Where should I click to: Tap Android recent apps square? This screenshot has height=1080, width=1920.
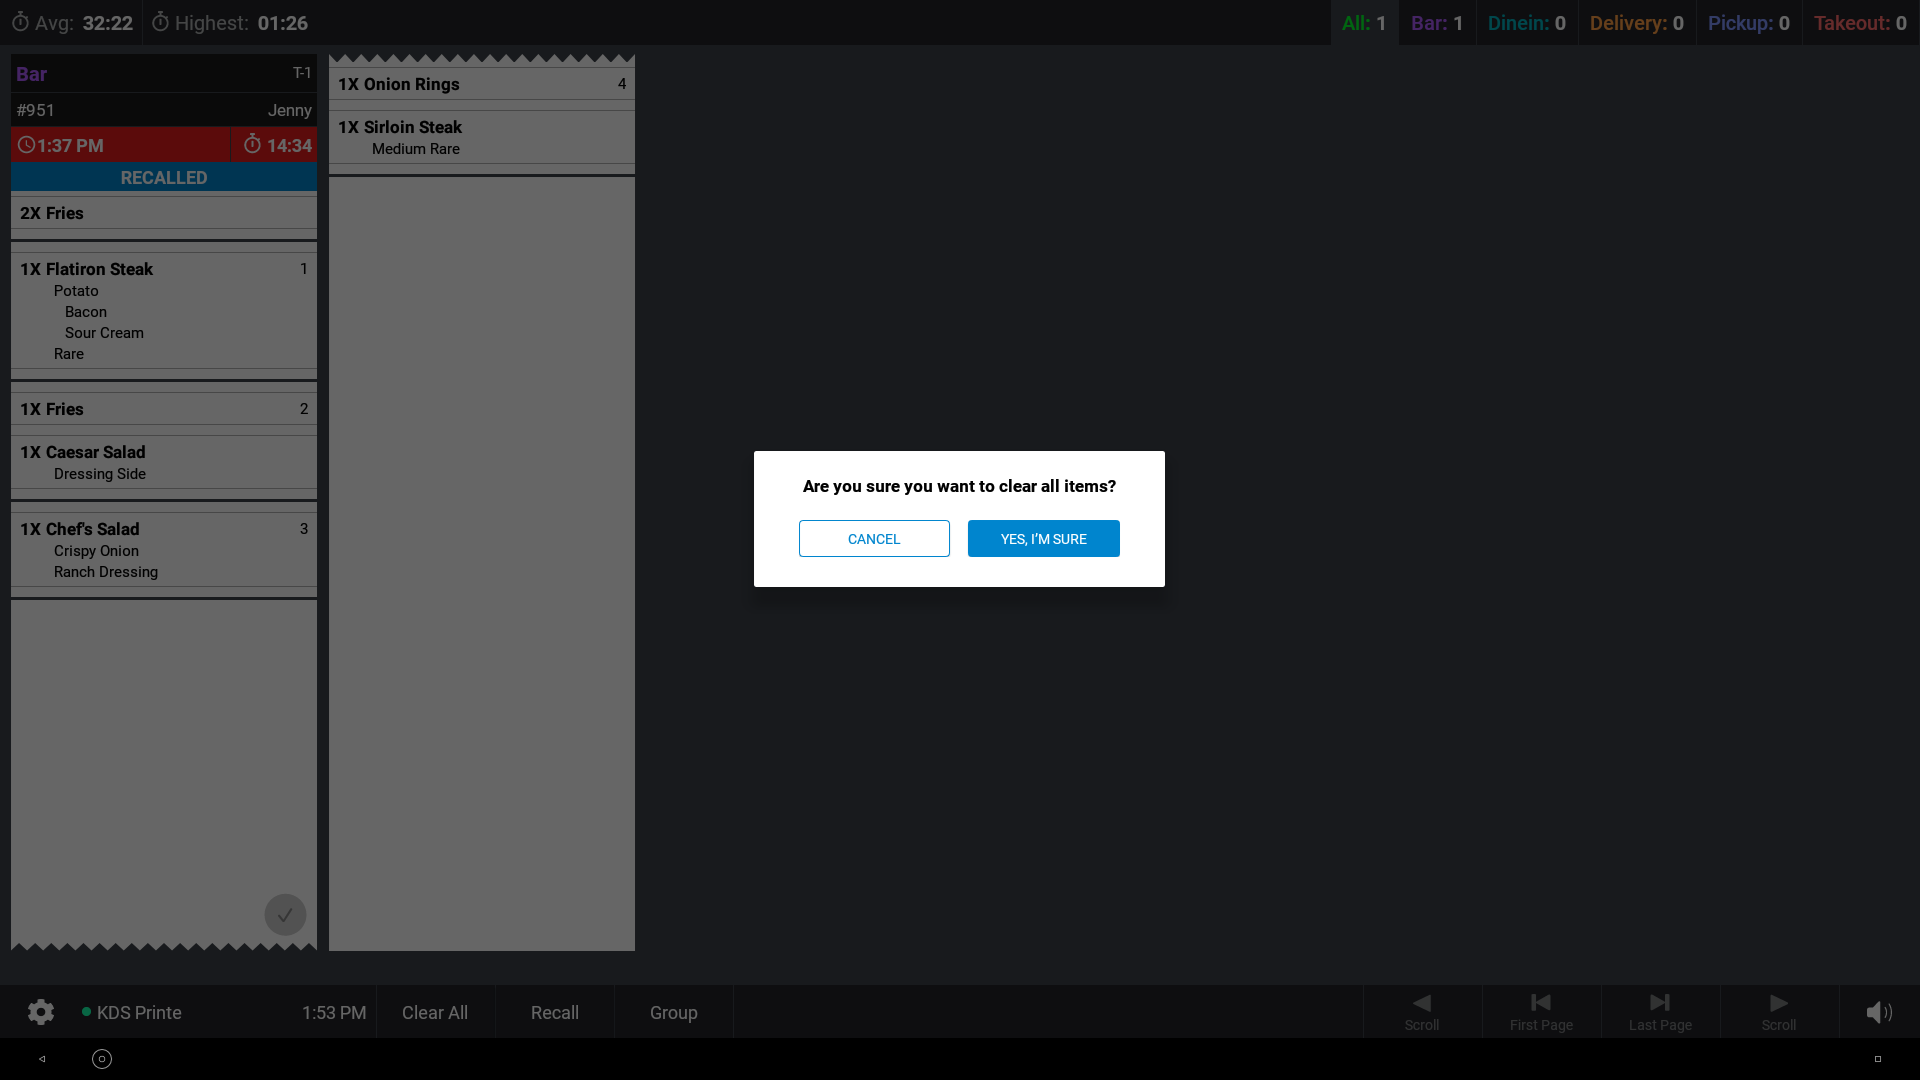tap(1877, 1059)
